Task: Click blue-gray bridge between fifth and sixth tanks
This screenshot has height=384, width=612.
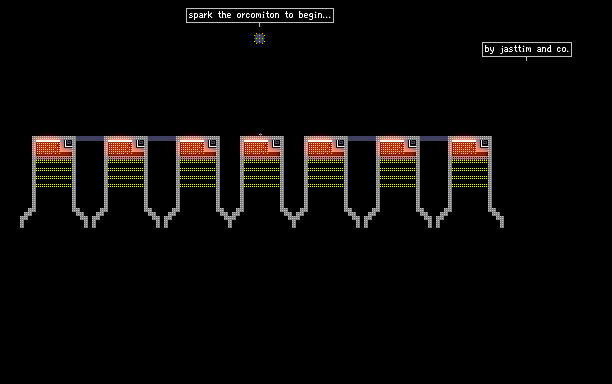Action: pyautogui.click(x=361, y=139)
